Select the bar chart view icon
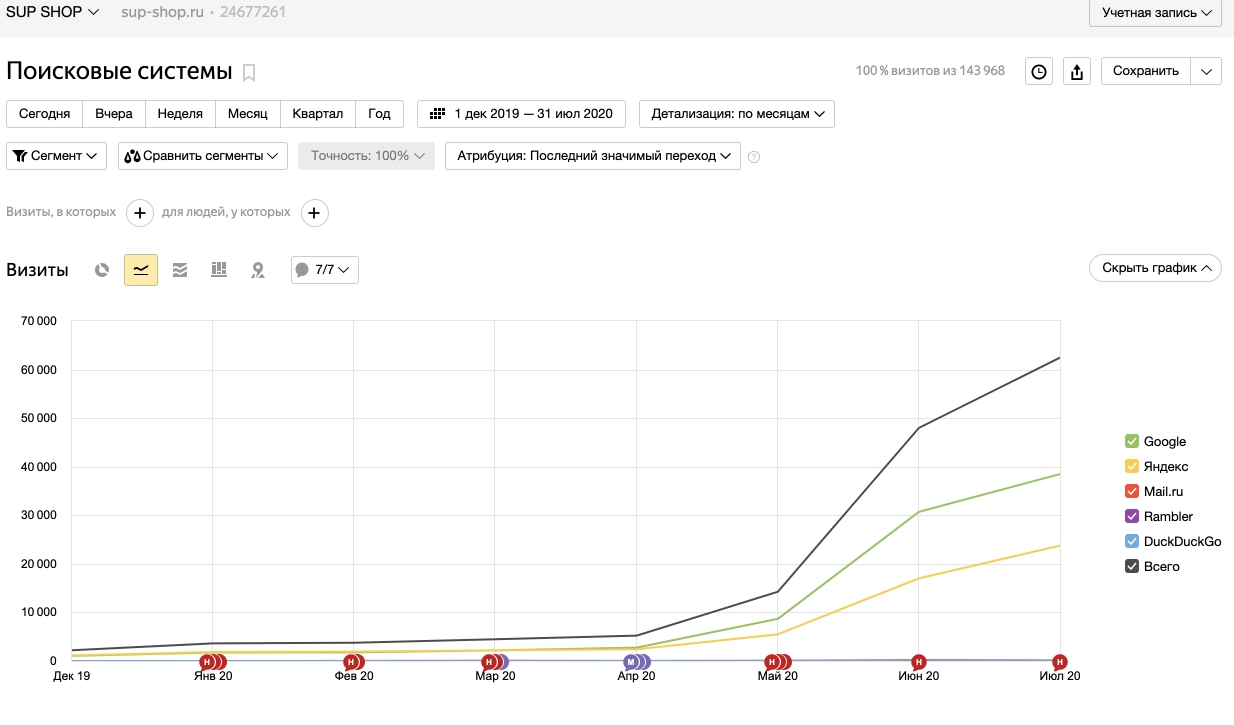The width and height of the screenshot is (1234, 725). [219, 270]
